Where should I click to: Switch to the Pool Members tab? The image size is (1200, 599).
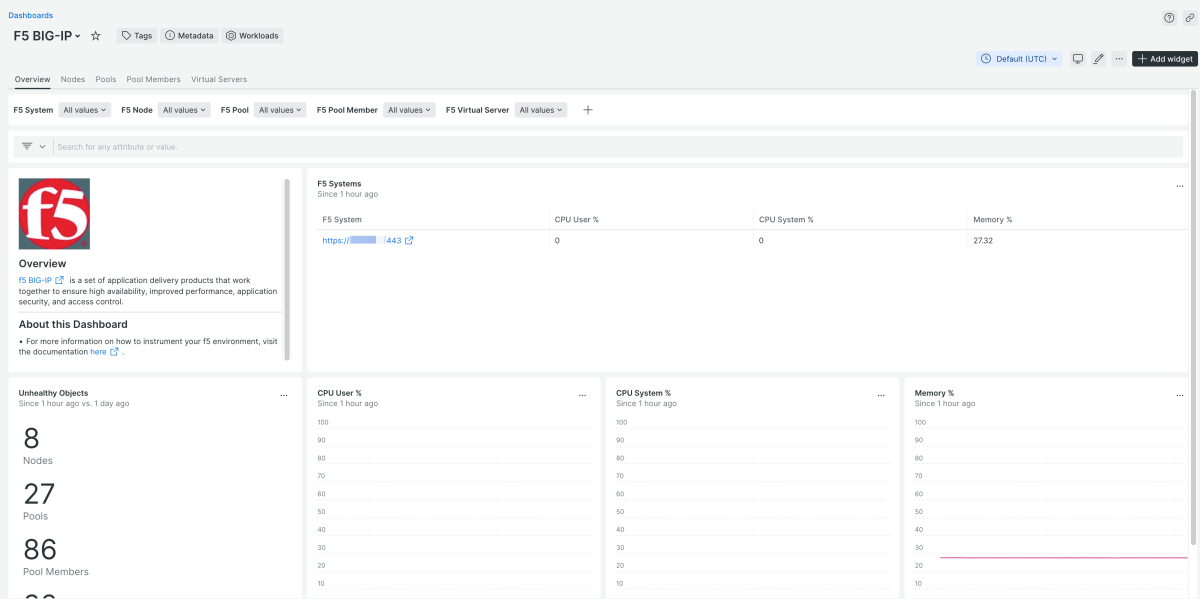click(153, 79)
